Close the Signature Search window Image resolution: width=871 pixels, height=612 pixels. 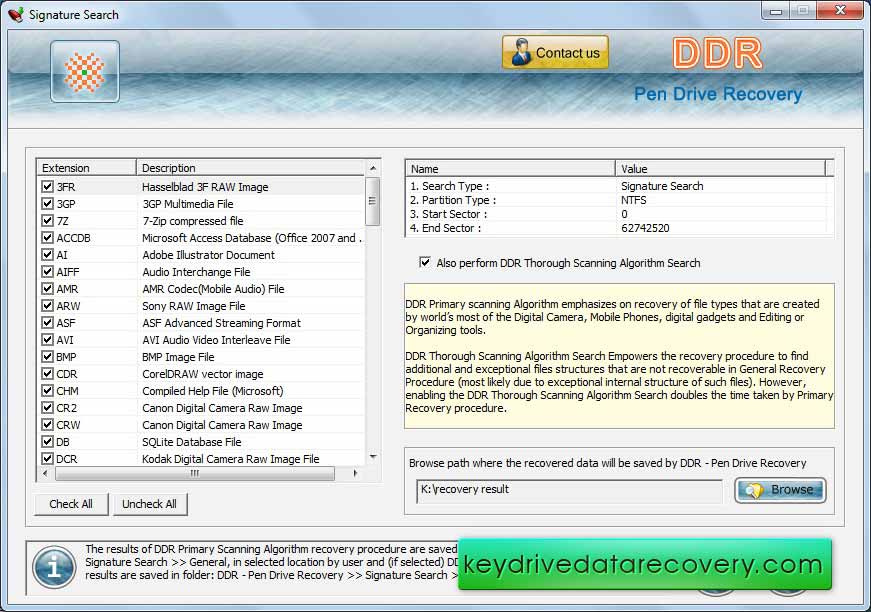pos(840,11)
